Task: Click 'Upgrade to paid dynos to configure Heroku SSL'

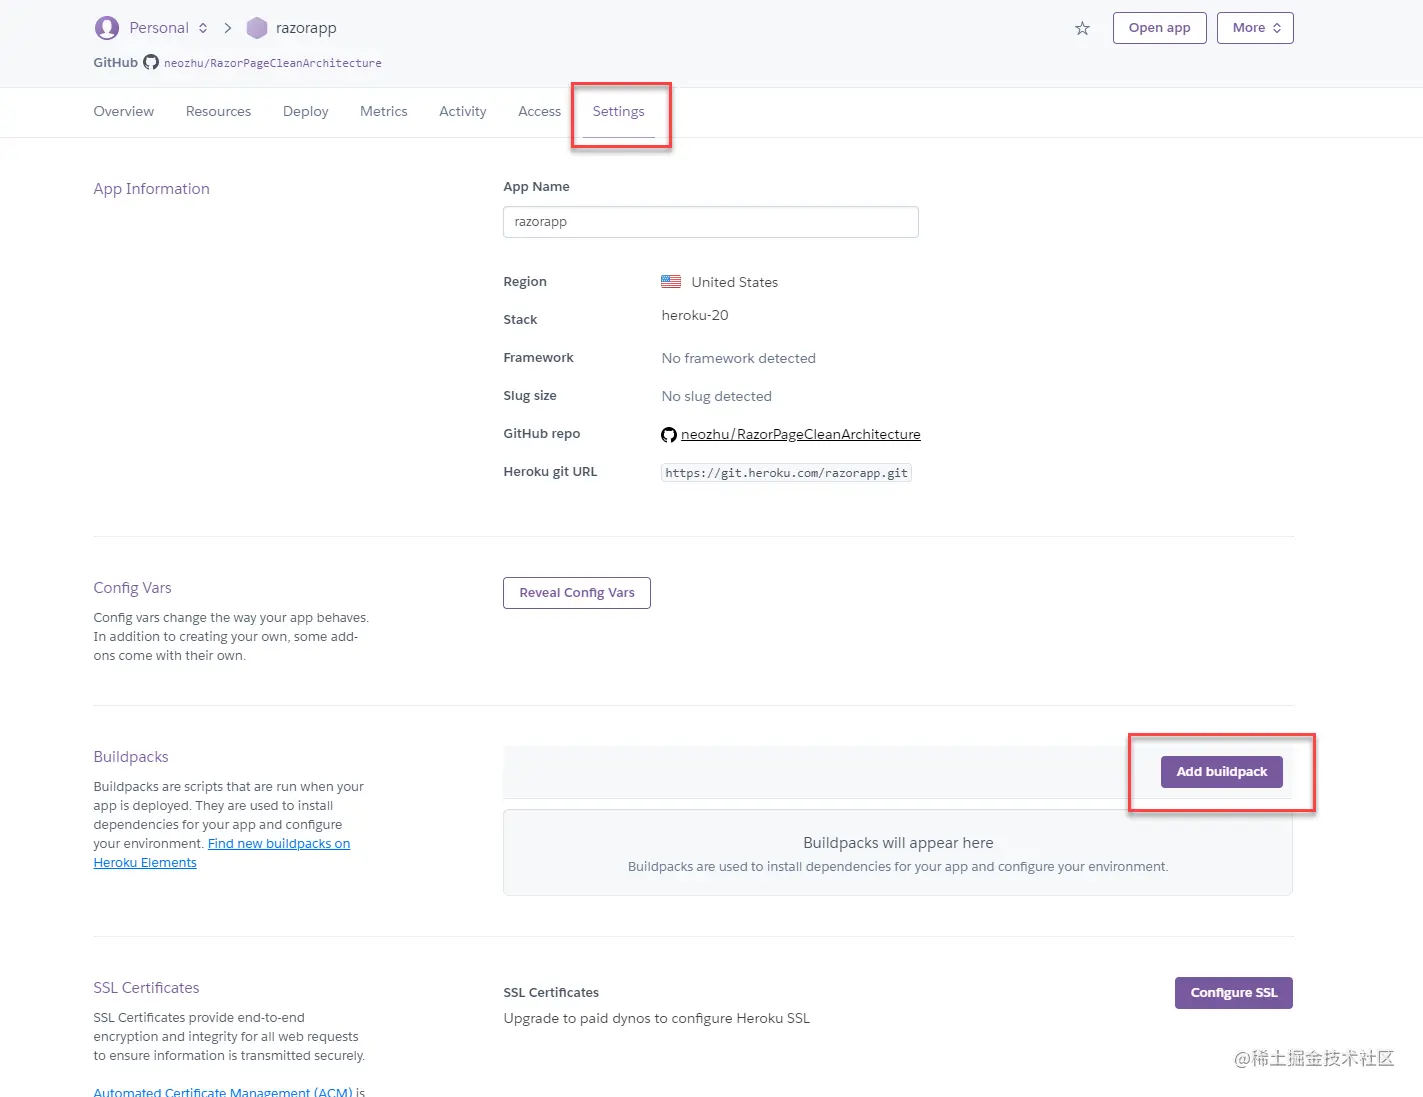Action: pos(657,1018)
